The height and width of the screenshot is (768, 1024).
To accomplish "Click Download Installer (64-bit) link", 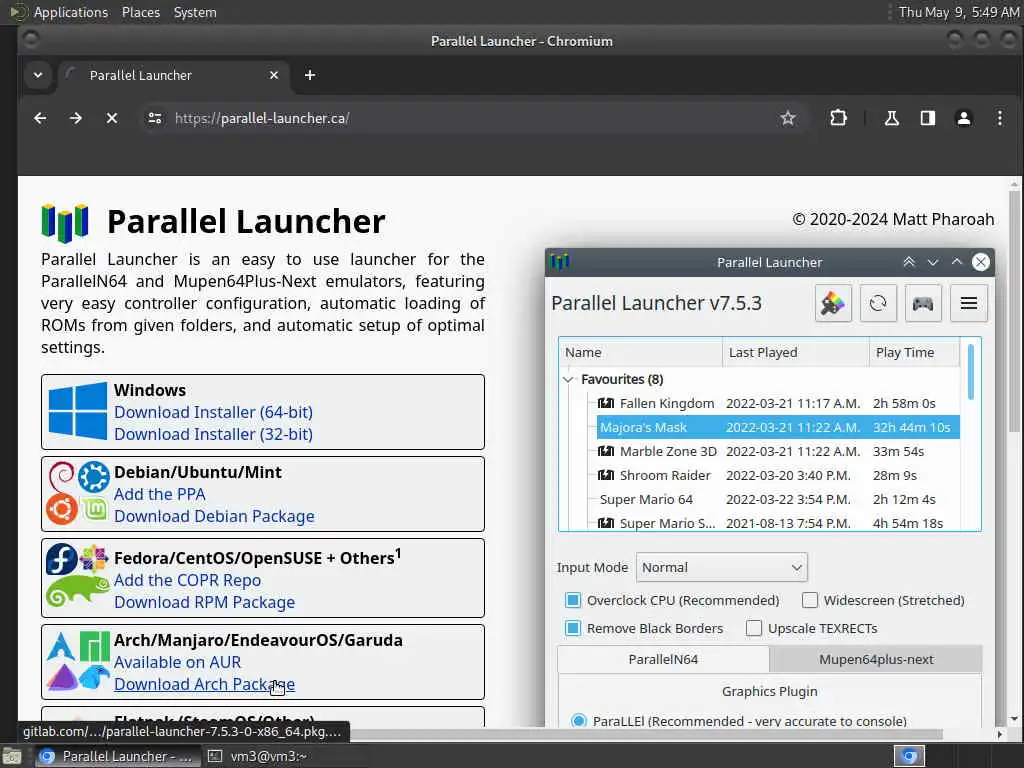I will point(214,412).
